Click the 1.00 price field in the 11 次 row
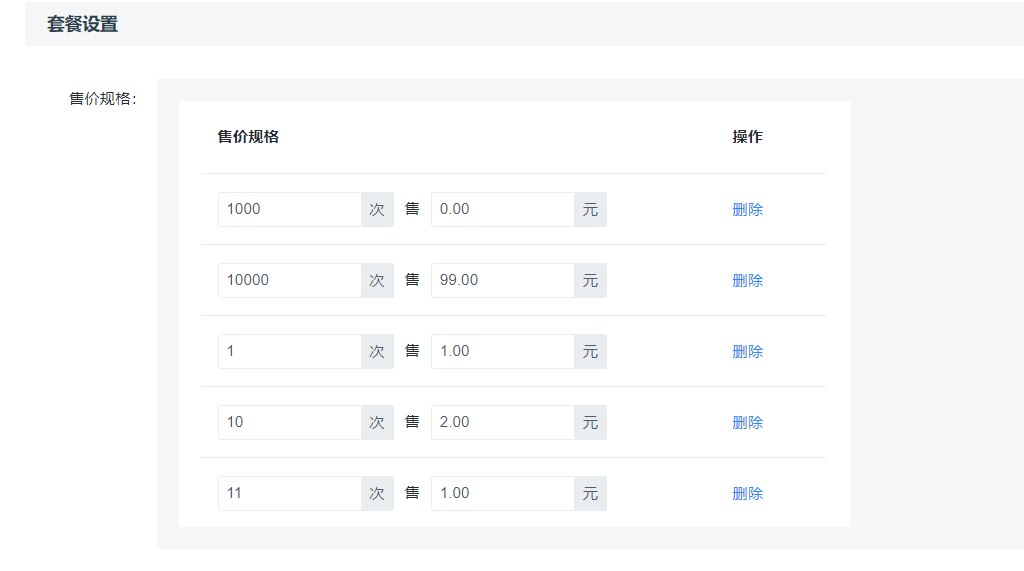1024x571 pixels. tap(502, 493)
